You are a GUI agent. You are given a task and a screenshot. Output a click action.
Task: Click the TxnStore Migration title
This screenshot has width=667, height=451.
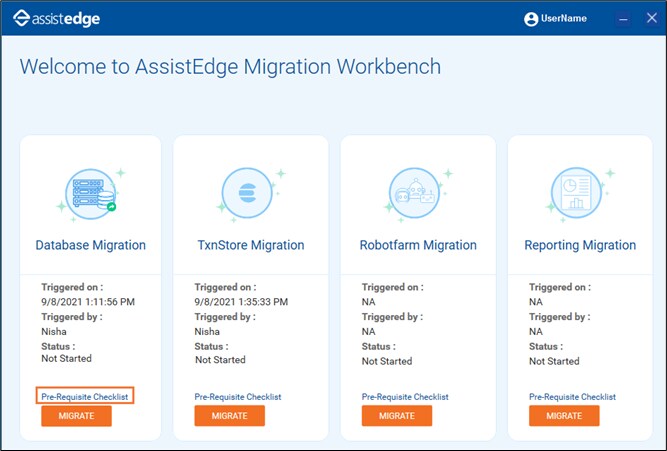pos(251,245)
